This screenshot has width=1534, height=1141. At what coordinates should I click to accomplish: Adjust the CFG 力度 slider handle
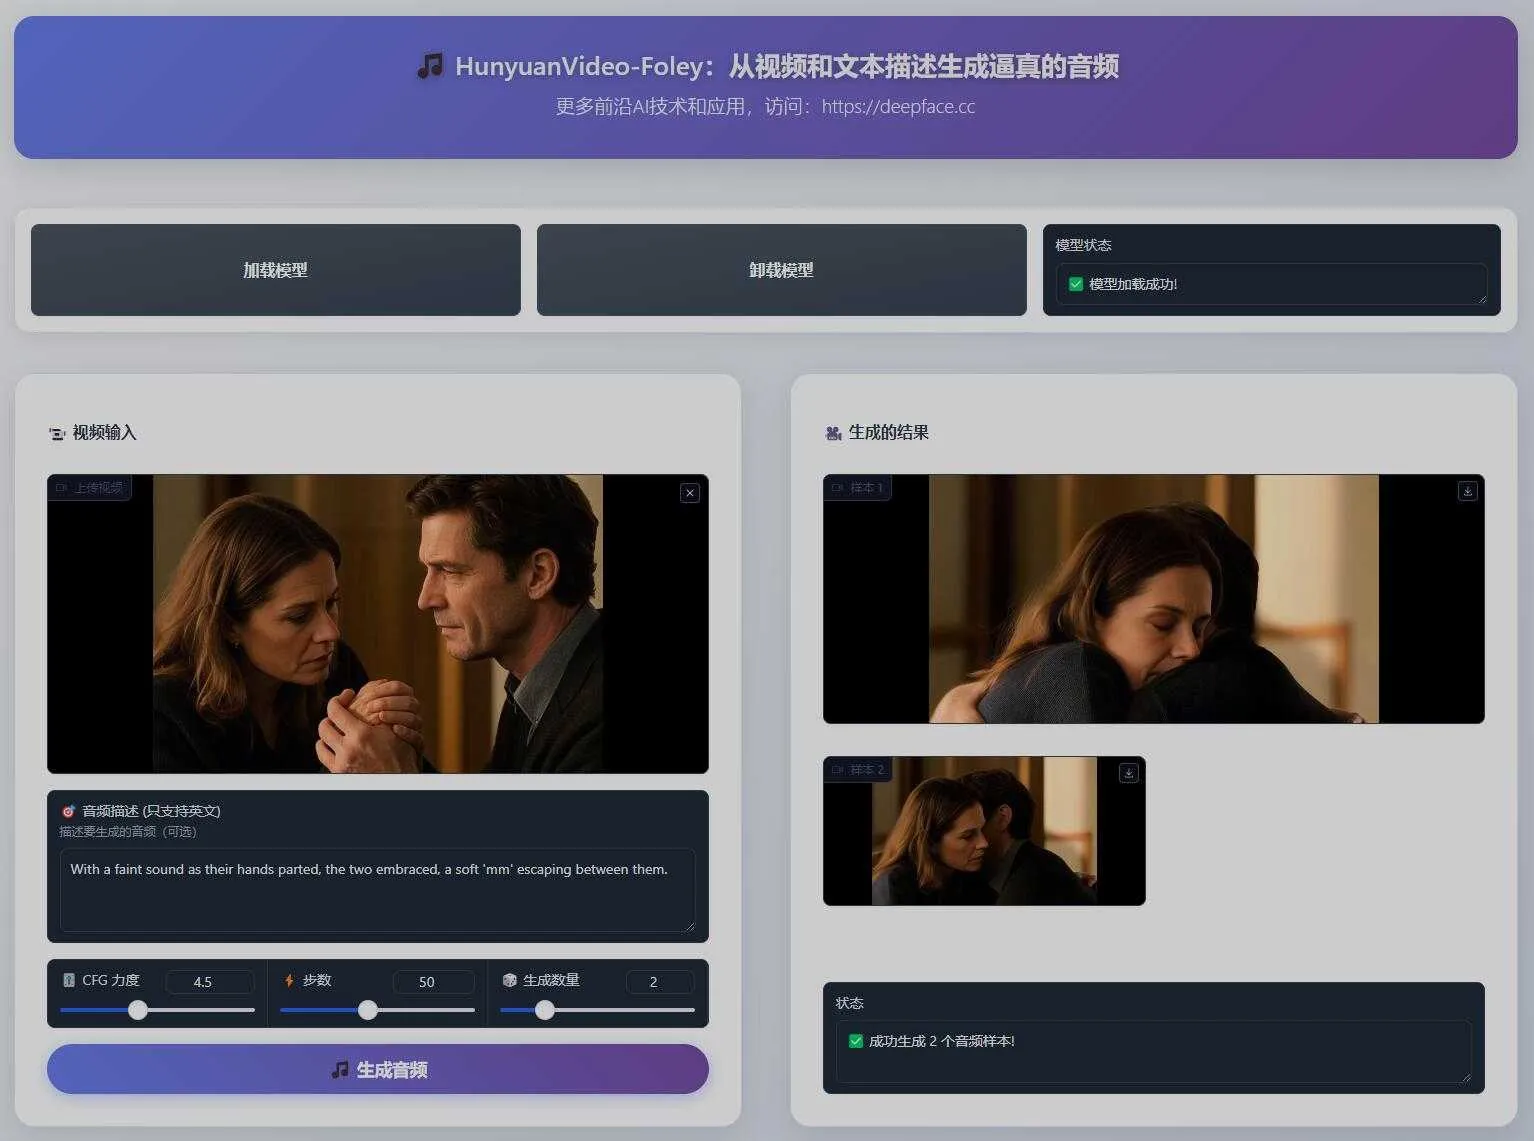138,1010
